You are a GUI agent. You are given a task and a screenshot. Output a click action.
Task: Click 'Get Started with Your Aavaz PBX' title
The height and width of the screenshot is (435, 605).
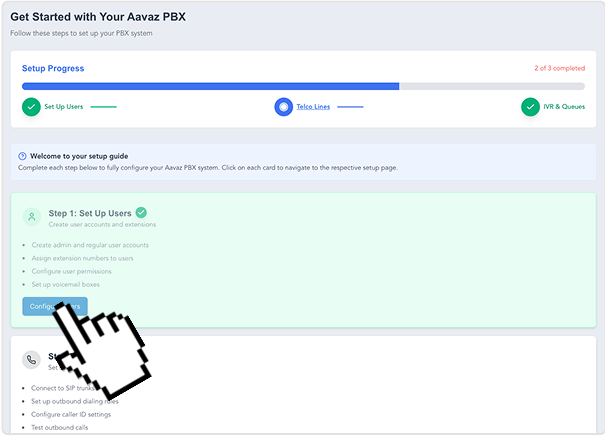[x=98, y=17]
